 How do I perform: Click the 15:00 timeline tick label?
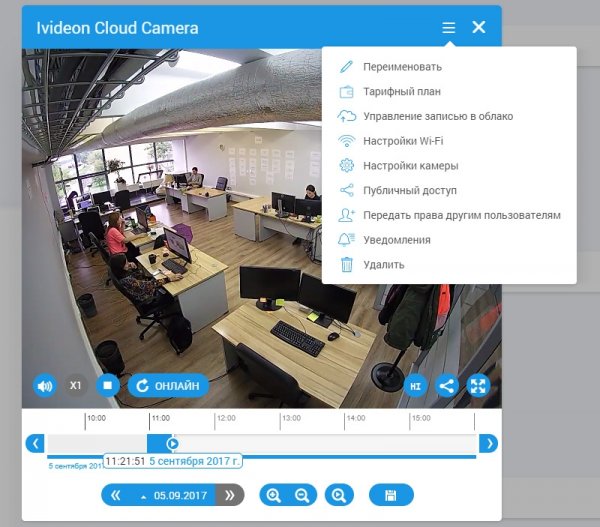pyautogui.click(x=421, y=418)
